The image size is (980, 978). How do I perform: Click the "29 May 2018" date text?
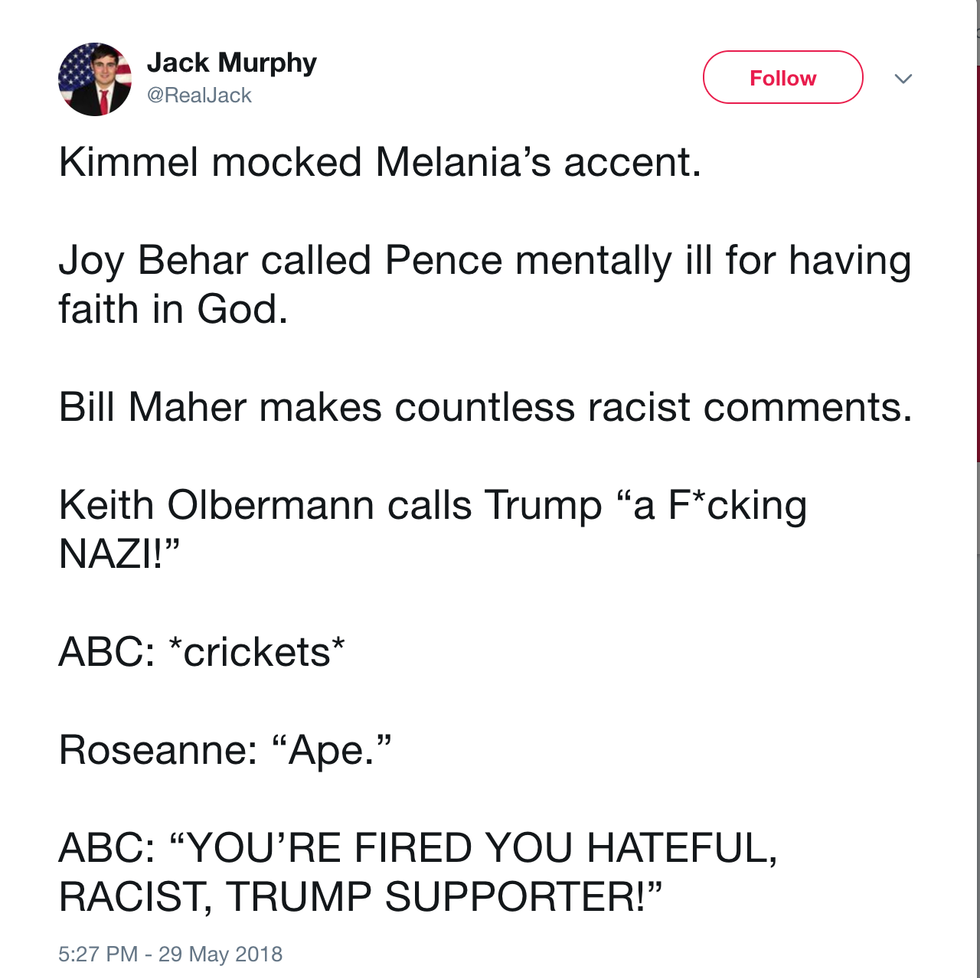219,953
